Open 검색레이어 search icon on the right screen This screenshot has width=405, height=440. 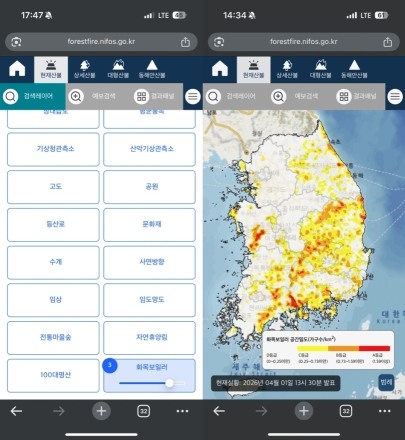[213, 97]
